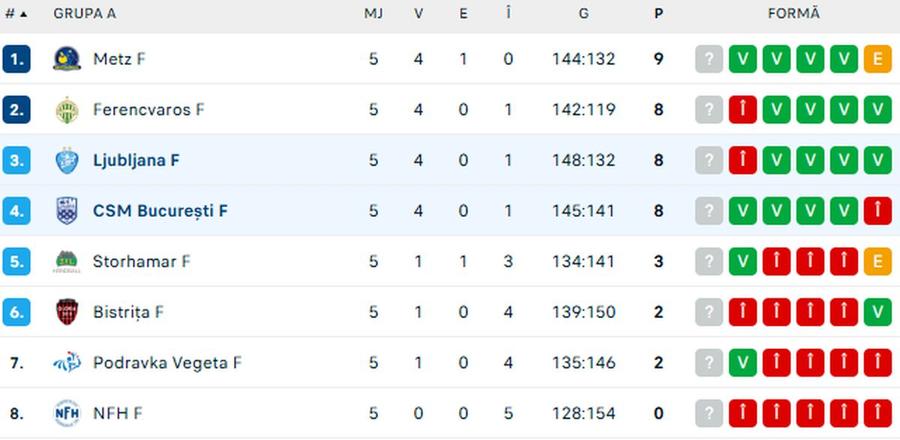The height and width of the screenshot is (440, 900).
Task: Click the Bistrița F team crest
Action: [x=67, y=312]
